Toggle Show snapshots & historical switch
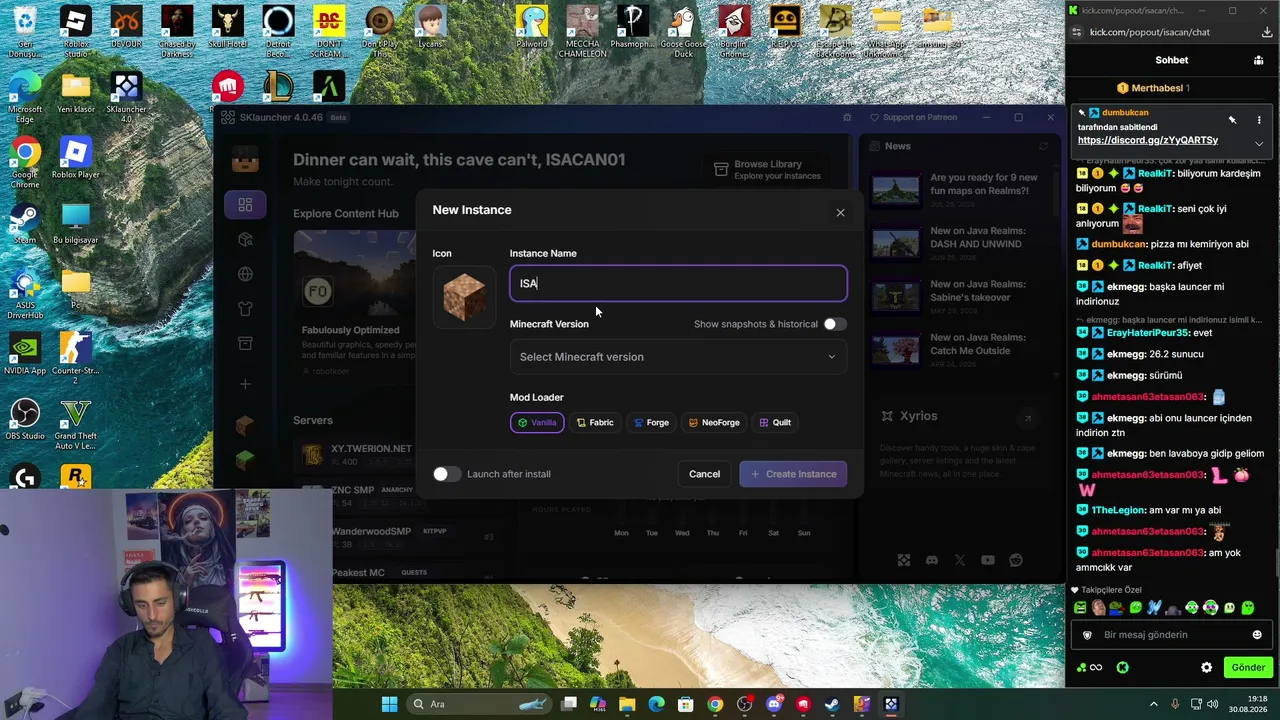Screen dimensions: 1280x720 tap(834, 324)
